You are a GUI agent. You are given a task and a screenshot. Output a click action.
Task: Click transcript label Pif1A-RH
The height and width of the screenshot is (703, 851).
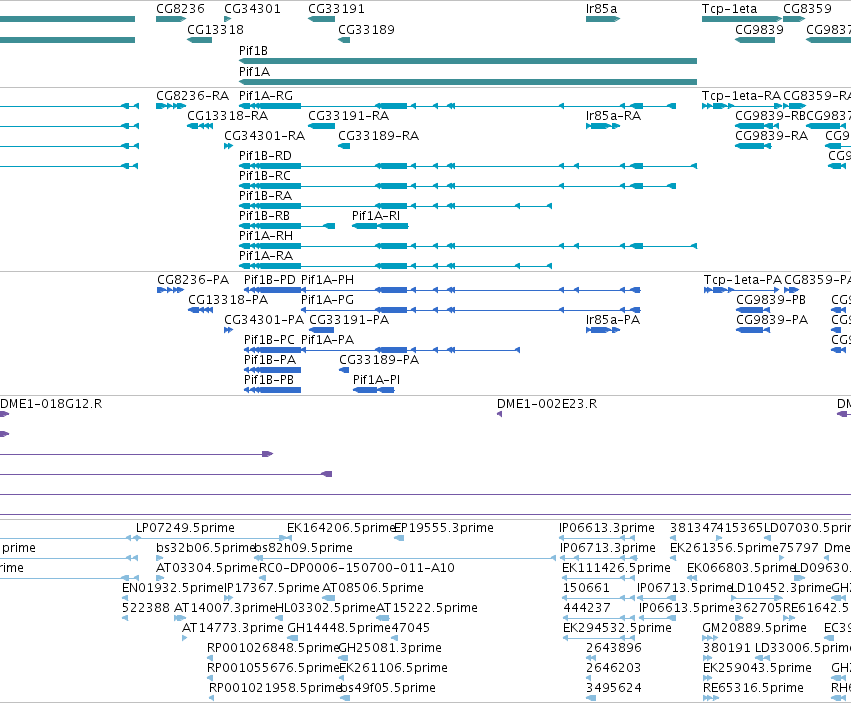point(266,236)
